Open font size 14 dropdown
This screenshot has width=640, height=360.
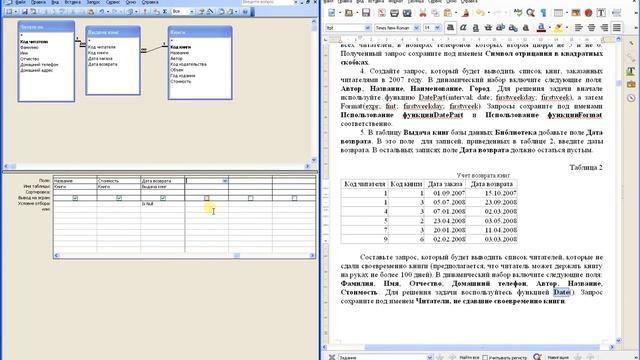click(438, 28)
